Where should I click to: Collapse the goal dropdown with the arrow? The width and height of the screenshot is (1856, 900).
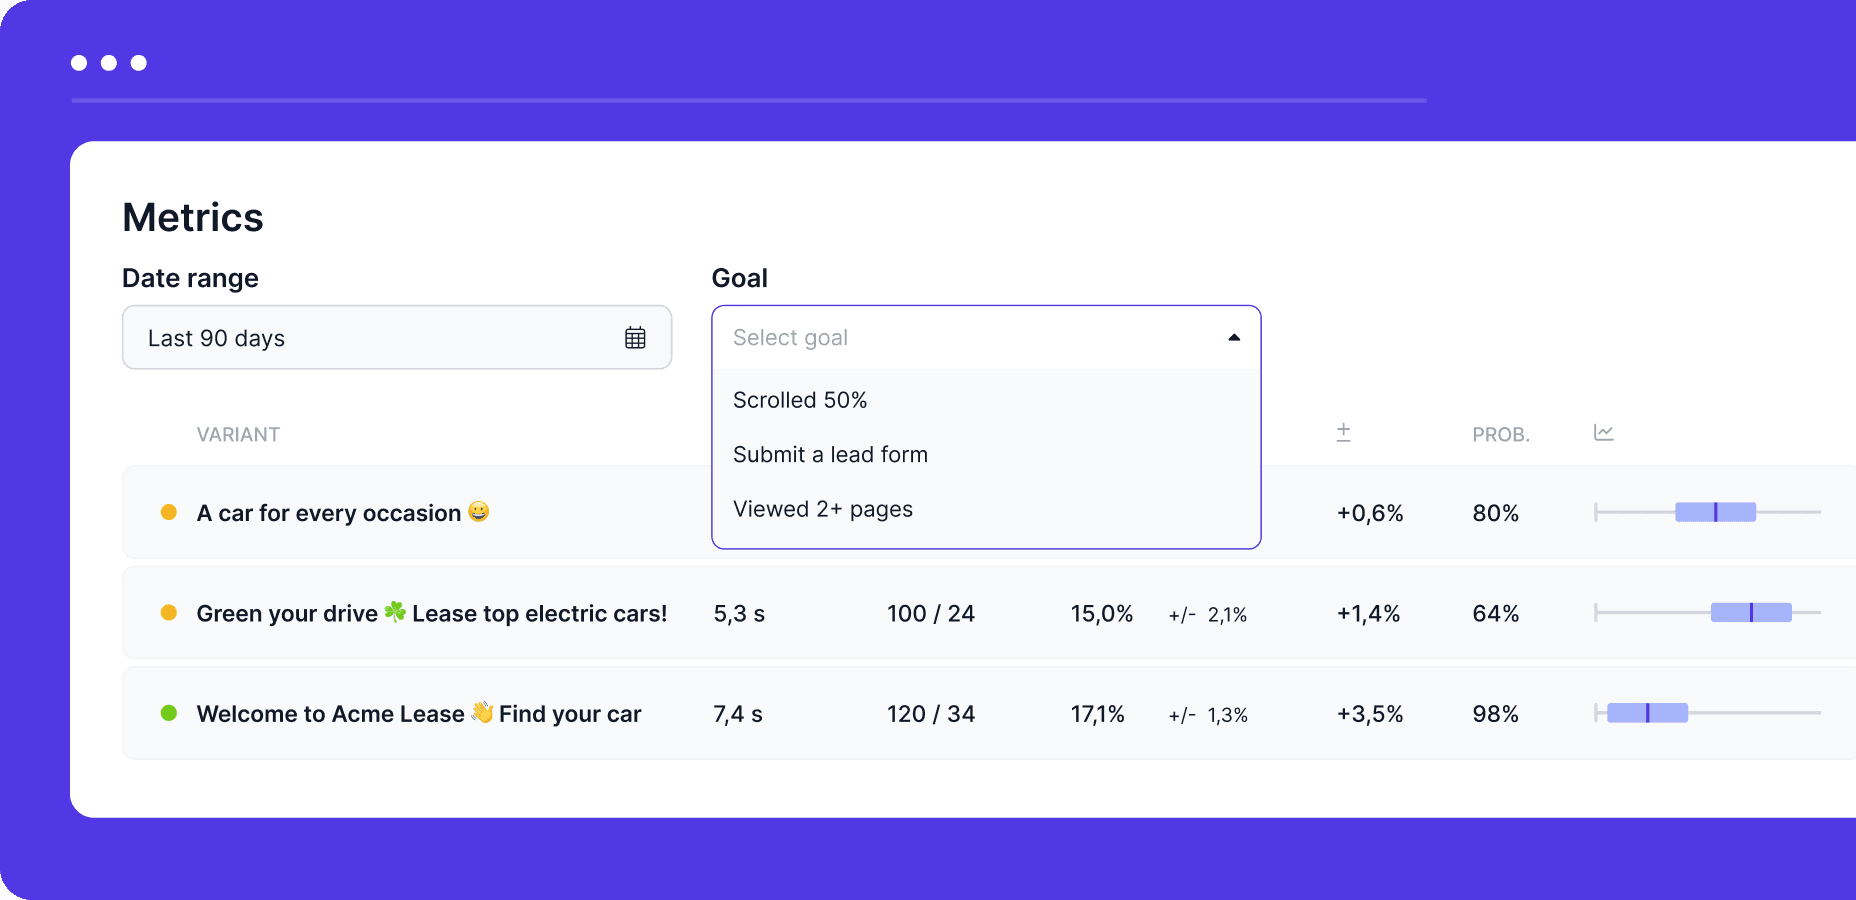1234,338
